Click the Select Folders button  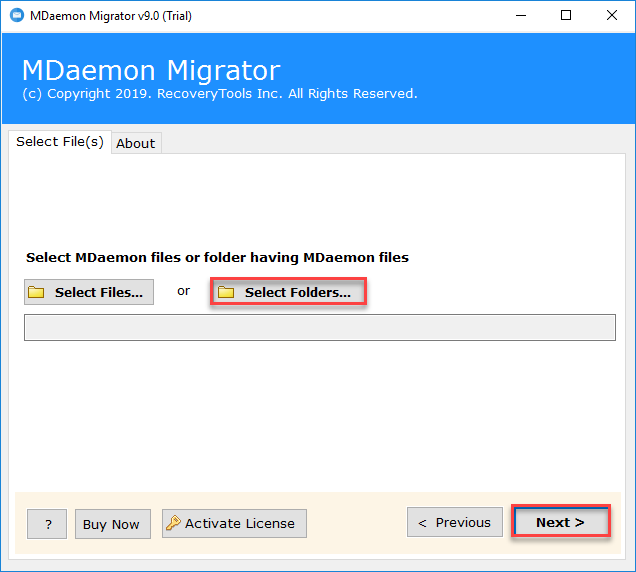(288, 292)
